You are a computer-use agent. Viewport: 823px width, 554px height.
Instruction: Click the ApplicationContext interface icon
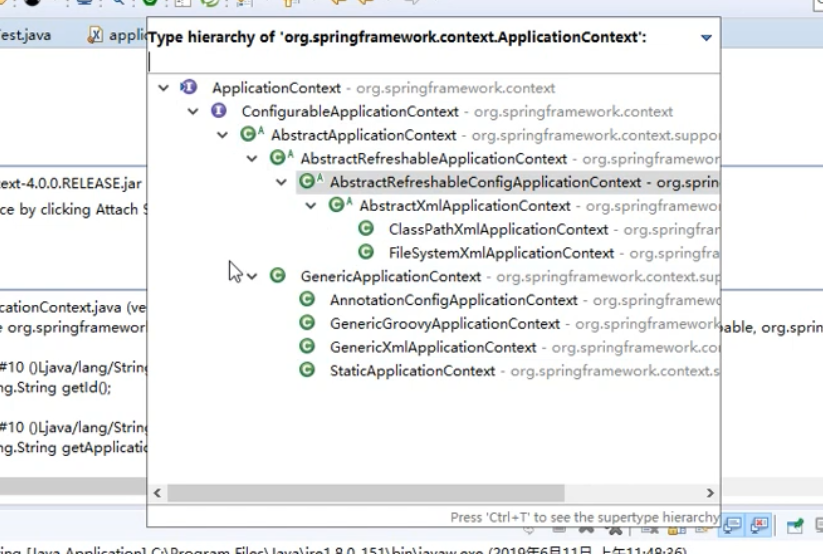click(188, 87)
